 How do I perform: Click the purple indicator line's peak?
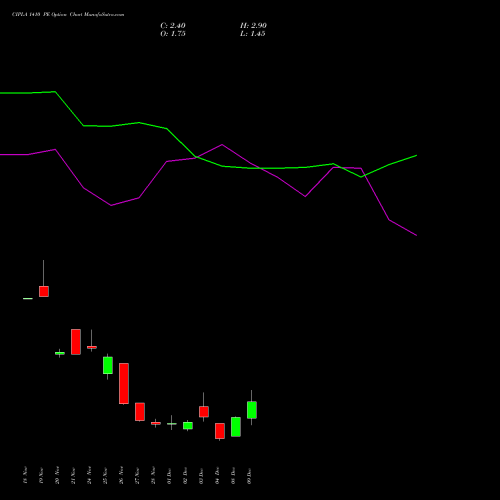pos(222,145)
